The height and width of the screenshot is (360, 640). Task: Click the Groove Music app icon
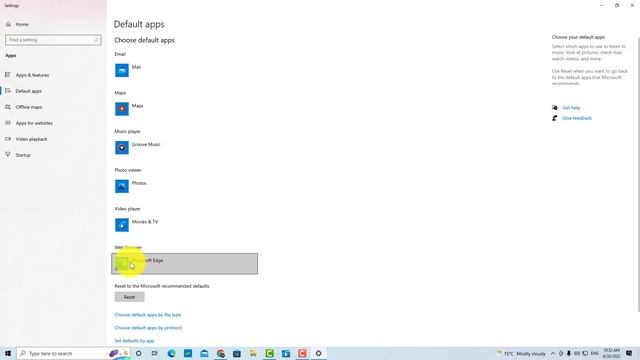122,148
